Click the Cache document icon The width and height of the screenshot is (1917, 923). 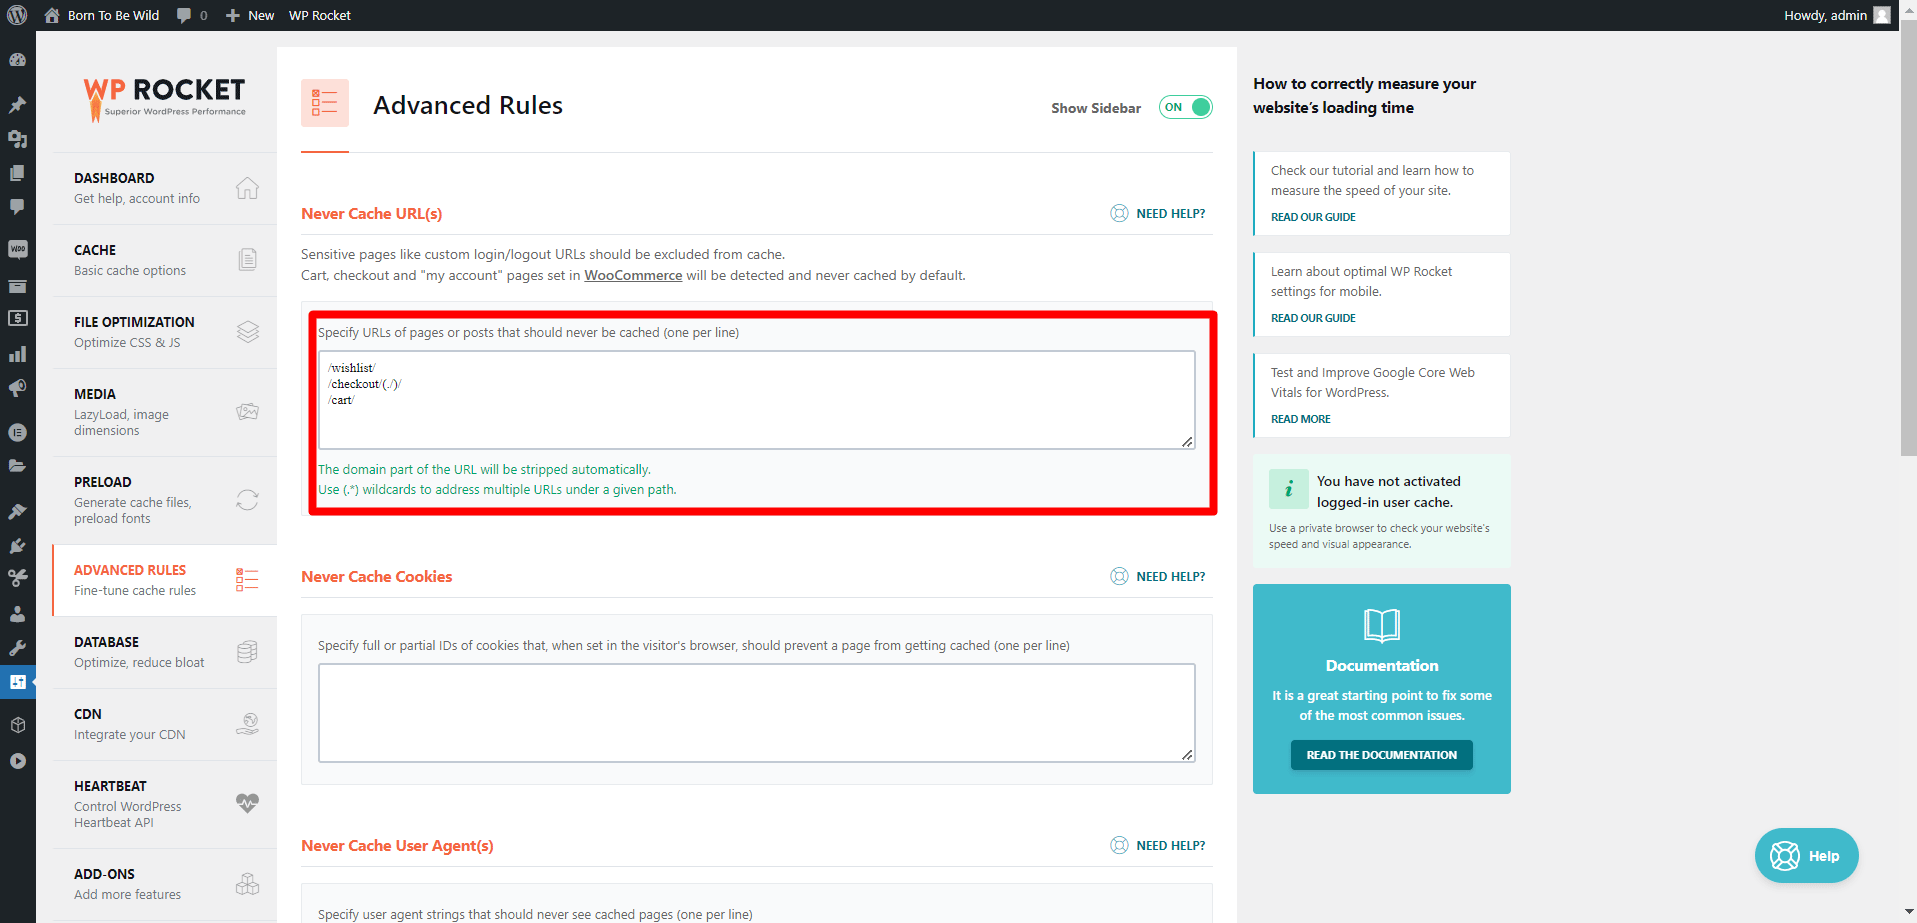pos(247,260)
